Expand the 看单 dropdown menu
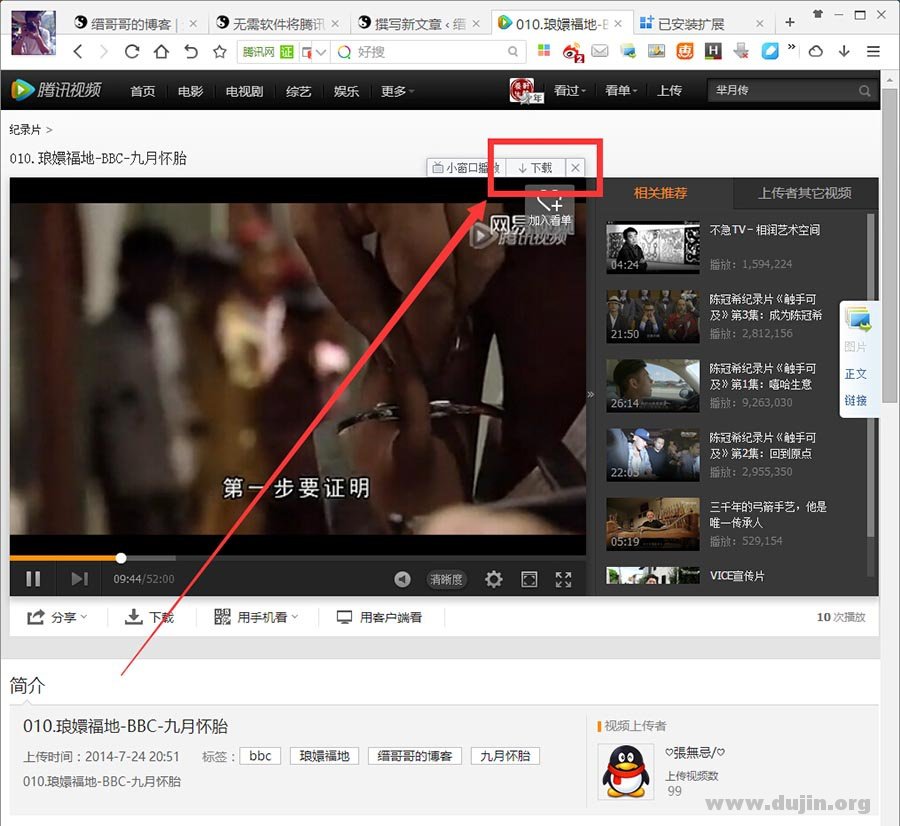The image size is (900, 826). 621,90
